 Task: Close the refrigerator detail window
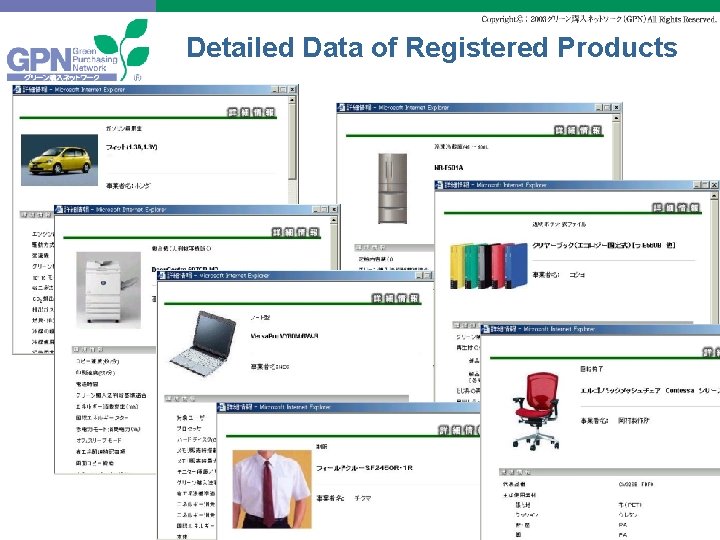[616, 107]
